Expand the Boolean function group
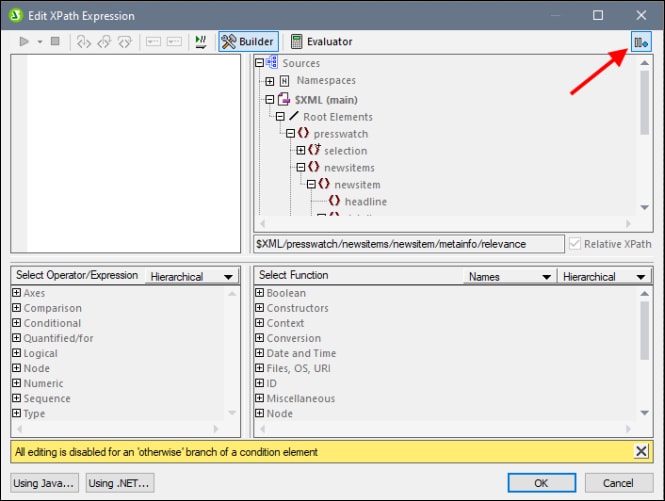 click(x=260, y=293)
